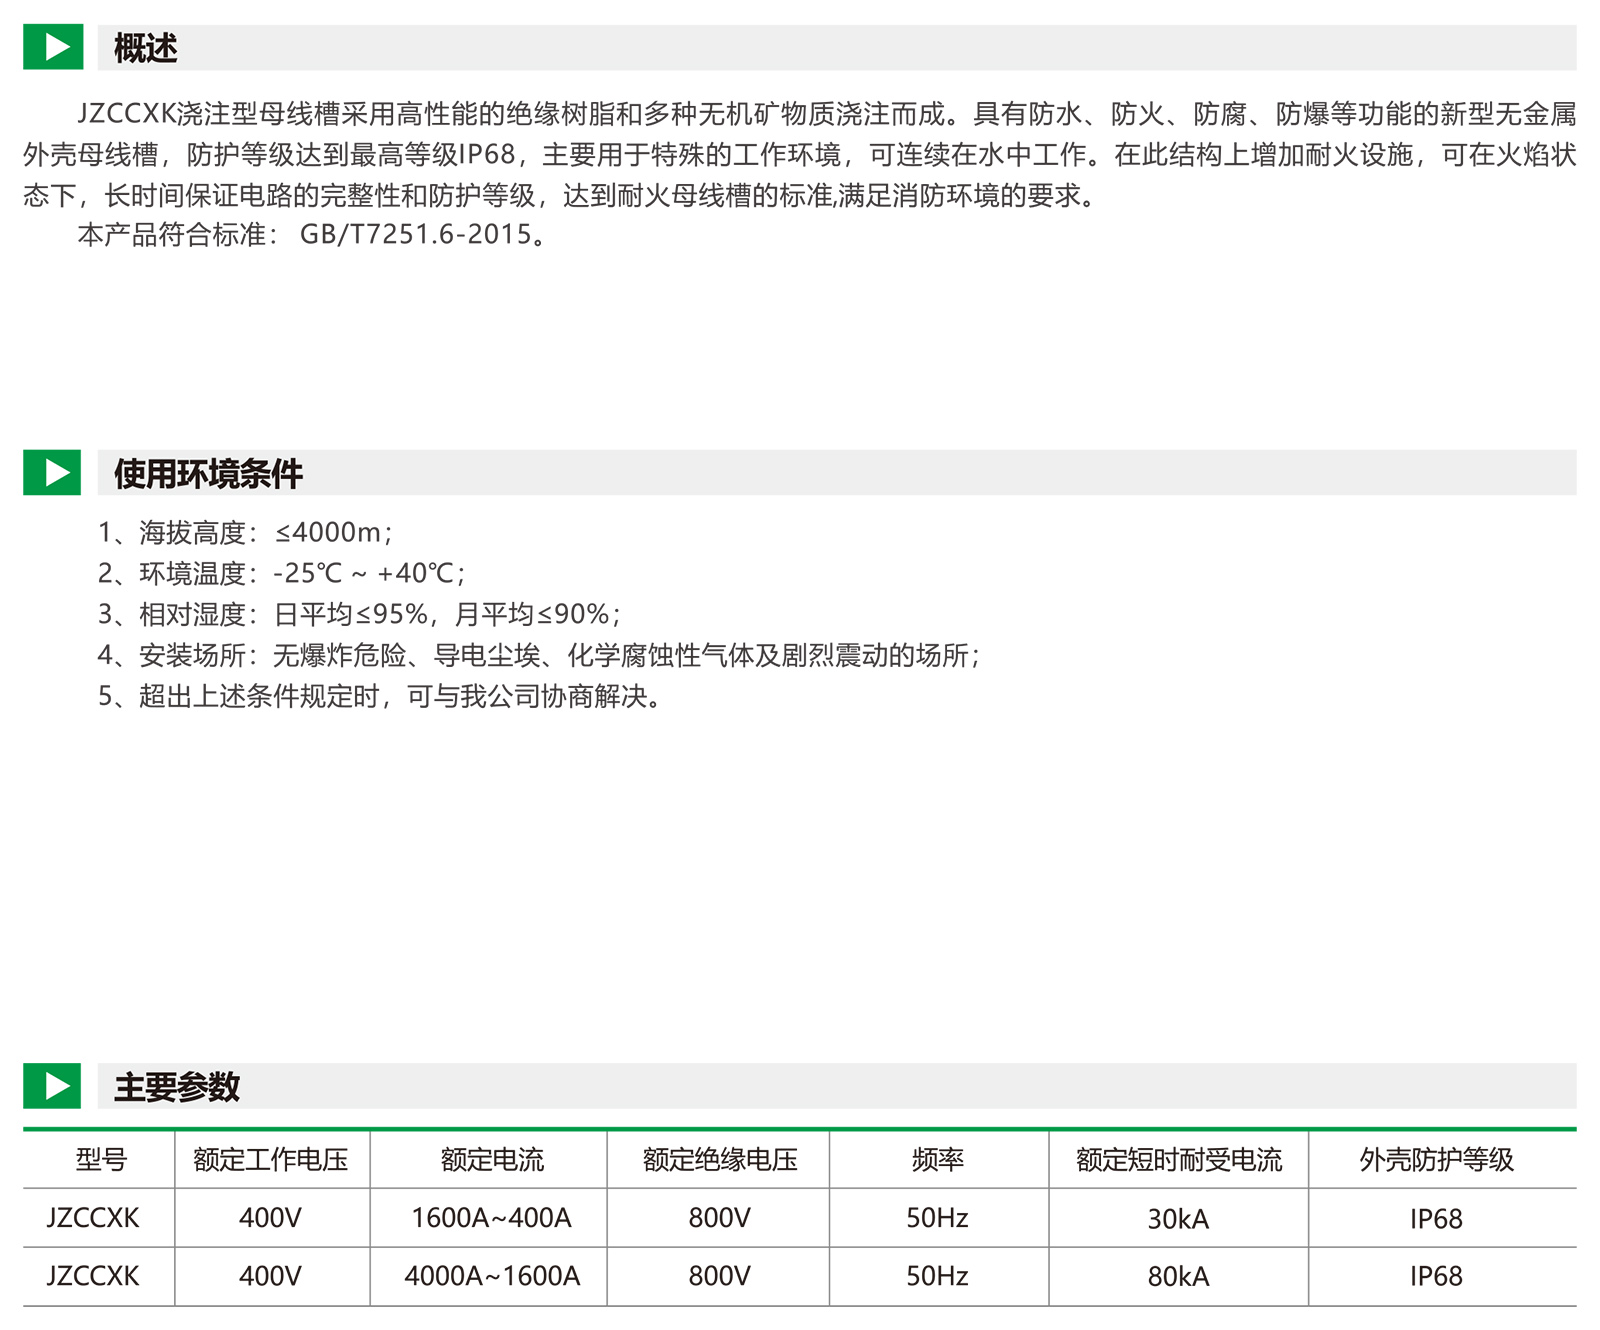Click the 1600A~400A rated current cell
The height and width of the screenshot is (1330, 1600).
(491, 1218)
